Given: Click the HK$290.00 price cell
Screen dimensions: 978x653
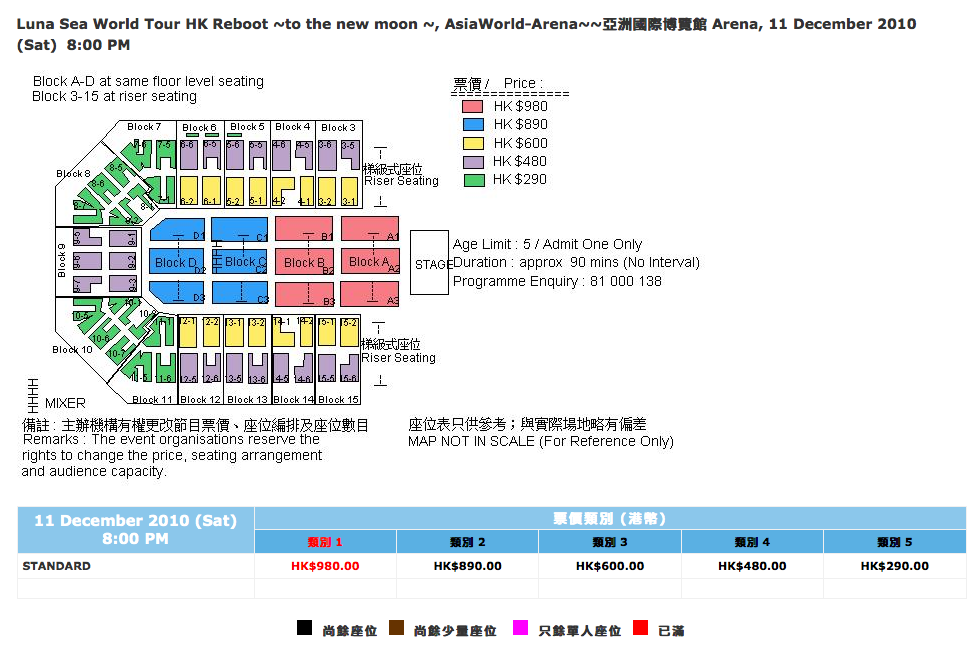Looking at the screenshot, I should (x=895, y=566).
